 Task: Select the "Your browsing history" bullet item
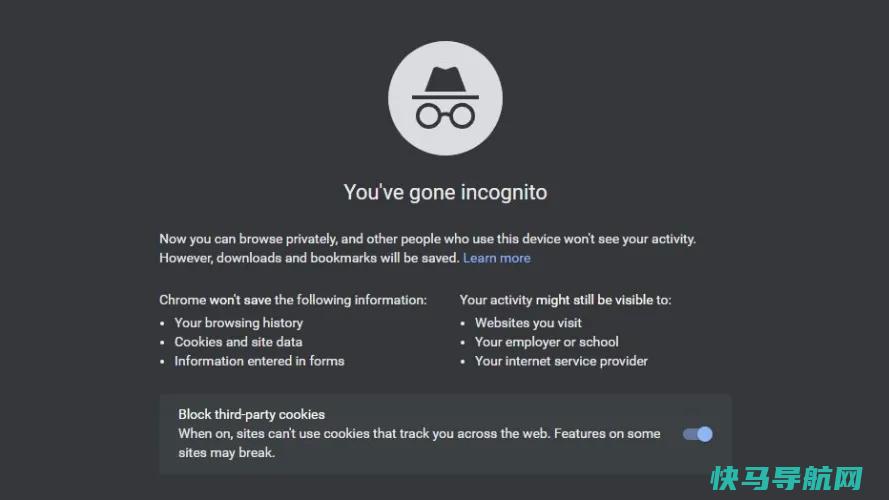click(239, 323)
